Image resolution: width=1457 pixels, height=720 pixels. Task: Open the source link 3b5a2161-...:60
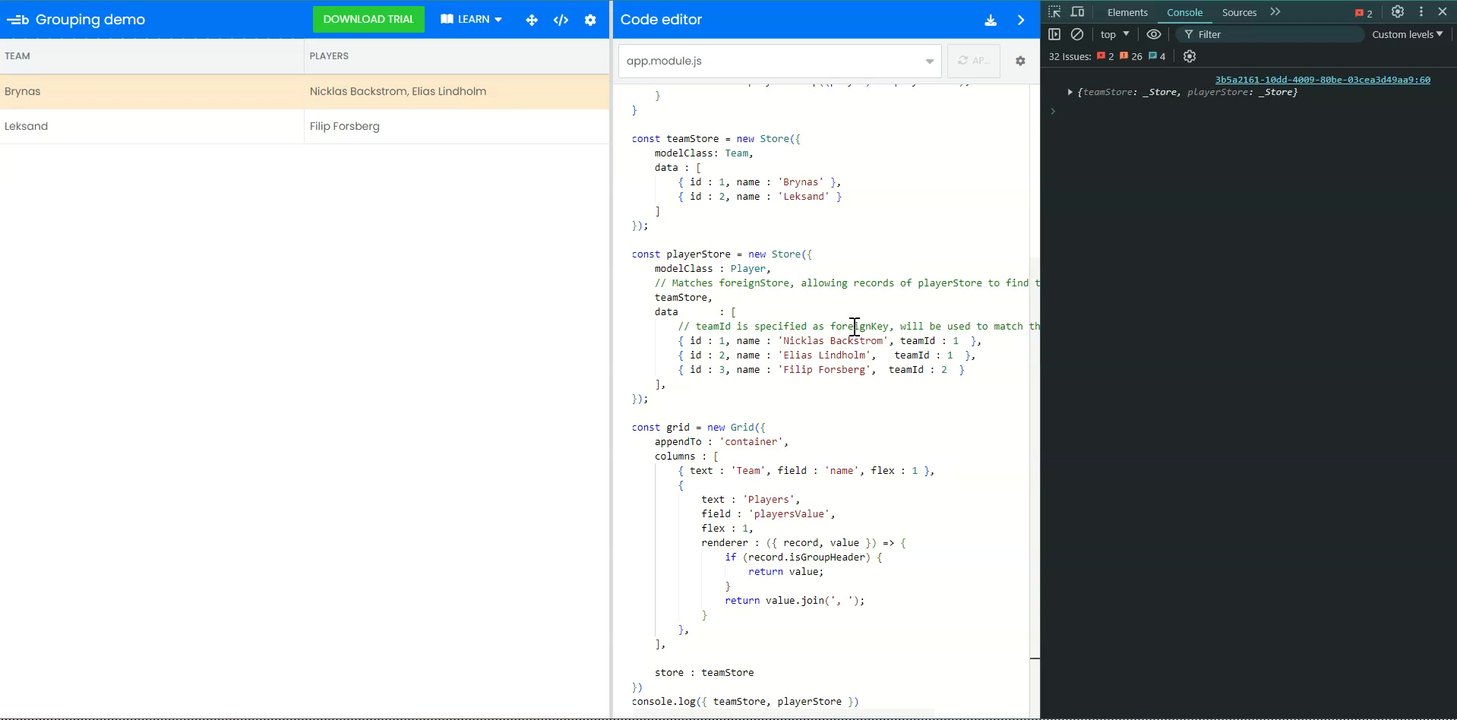tap(1323, 80)
